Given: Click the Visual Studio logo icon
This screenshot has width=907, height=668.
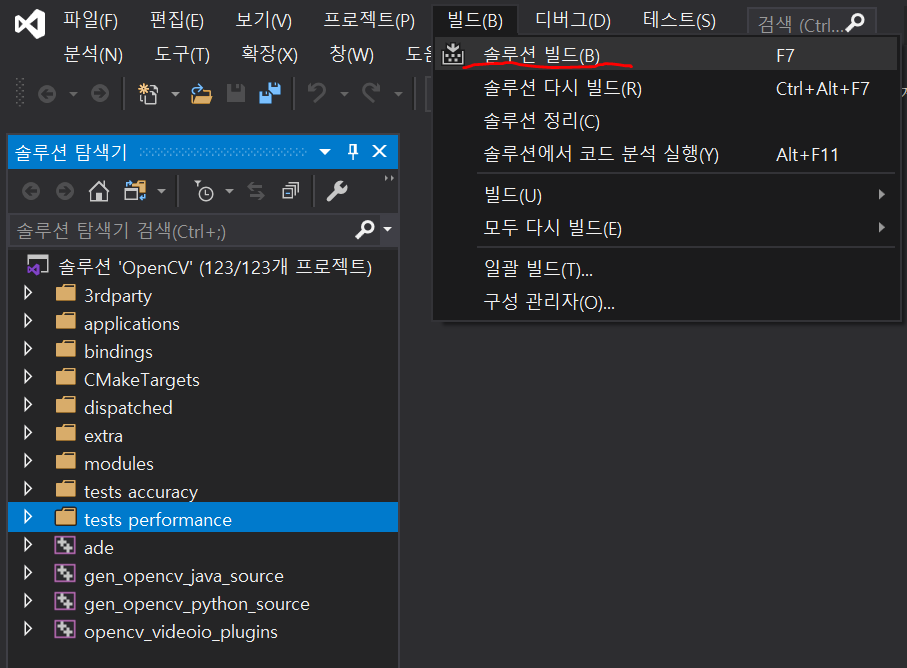Looking at the screenshot, I should click(30, 24).
